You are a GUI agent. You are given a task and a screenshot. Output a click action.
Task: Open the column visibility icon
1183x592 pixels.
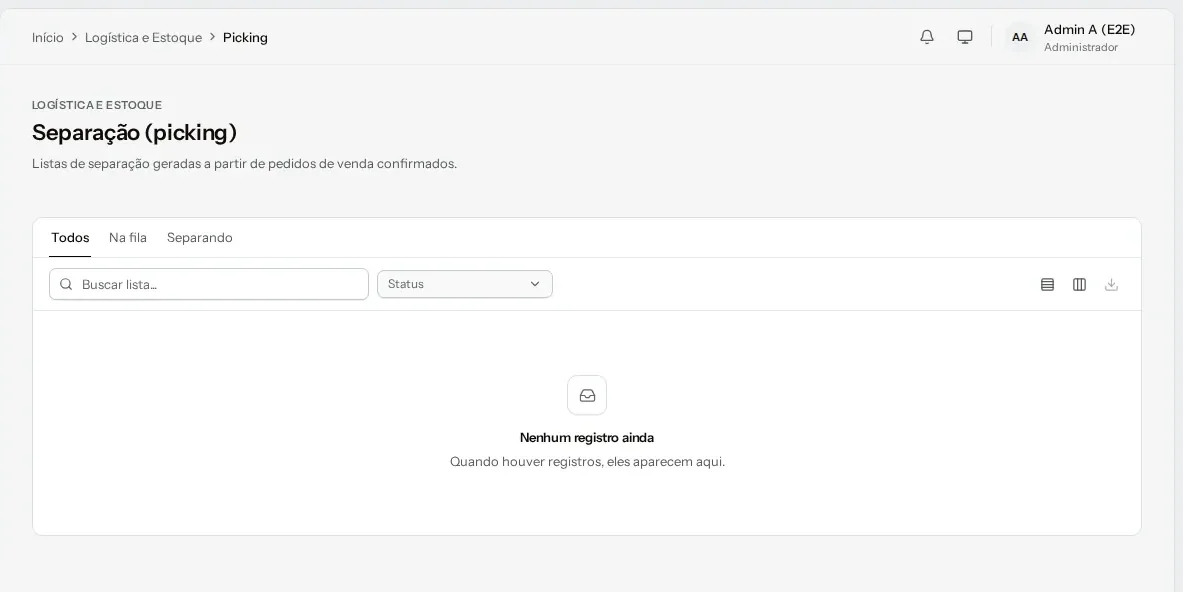[1079, 284]
